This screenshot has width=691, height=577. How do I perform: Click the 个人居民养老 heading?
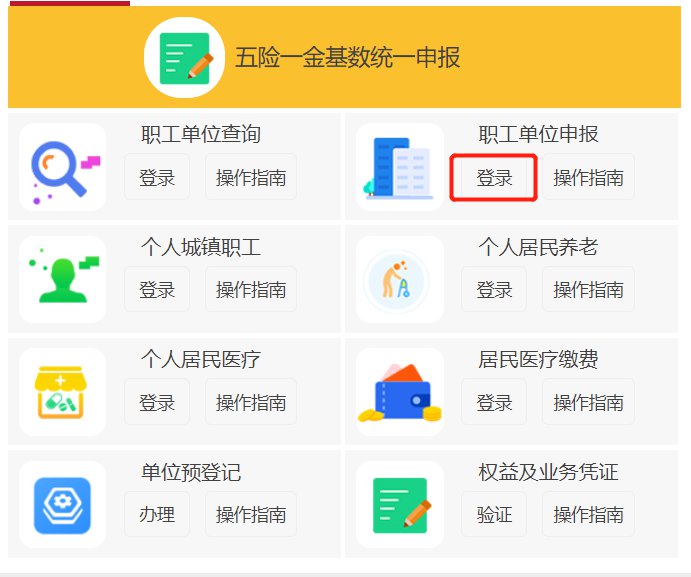point(538,247)
